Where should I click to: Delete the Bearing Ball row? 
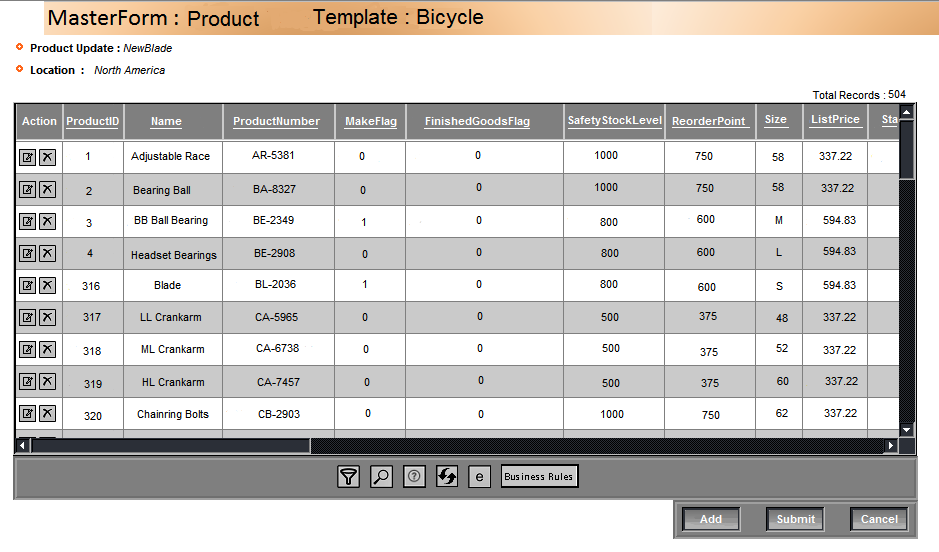tap(47, 189)
